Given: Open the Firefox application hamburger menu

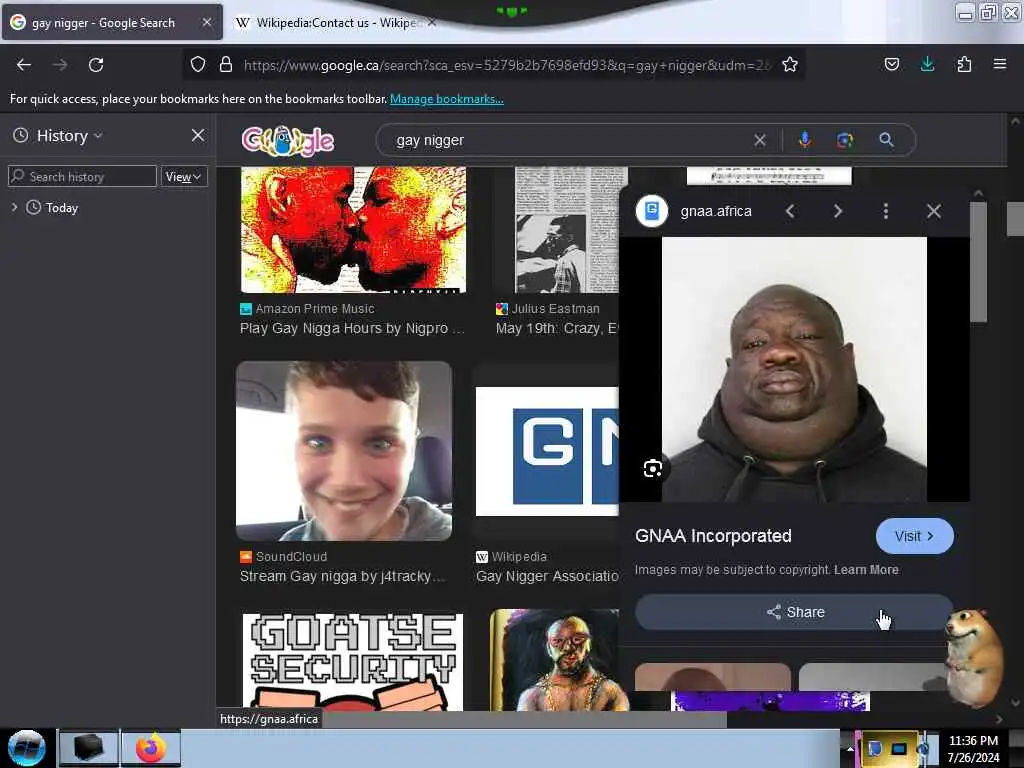Looking at the screenshot, I should click(1000, 64).
